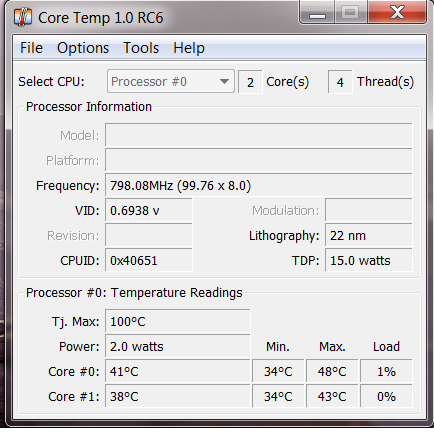Click the Tj. Max 100°C field
This screenshot has width=434, height=432.
point(178,322)
